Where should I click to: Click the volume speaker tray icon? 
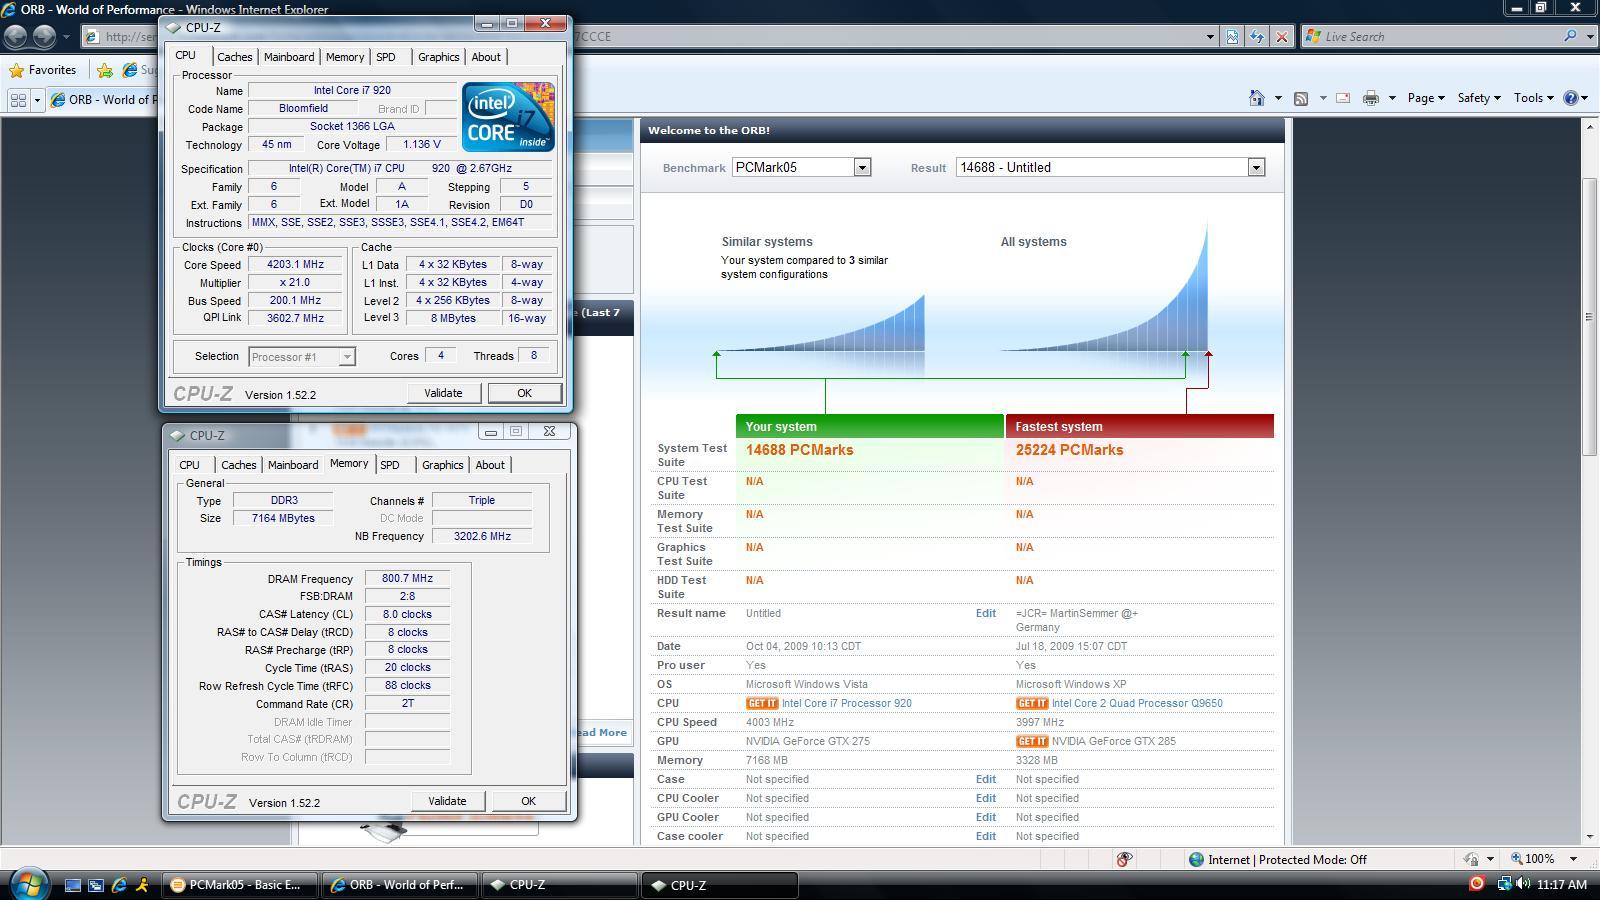point(1522,884)
